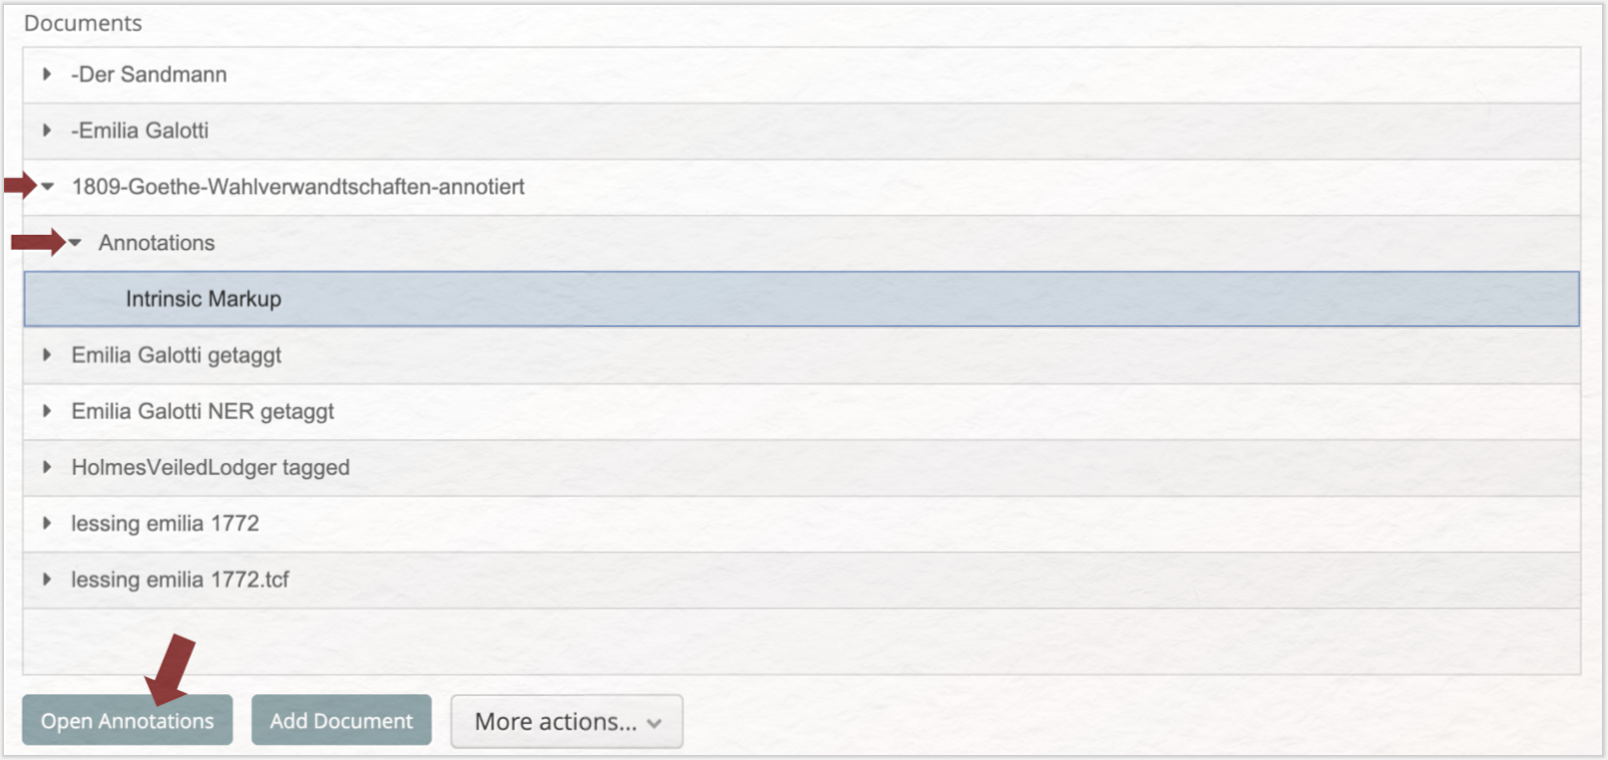Expand HolmesVeiledLodger tagged triangle
Image resolution: width=1608 pixels, height=760 pixels.
click(x=47, y=467)
